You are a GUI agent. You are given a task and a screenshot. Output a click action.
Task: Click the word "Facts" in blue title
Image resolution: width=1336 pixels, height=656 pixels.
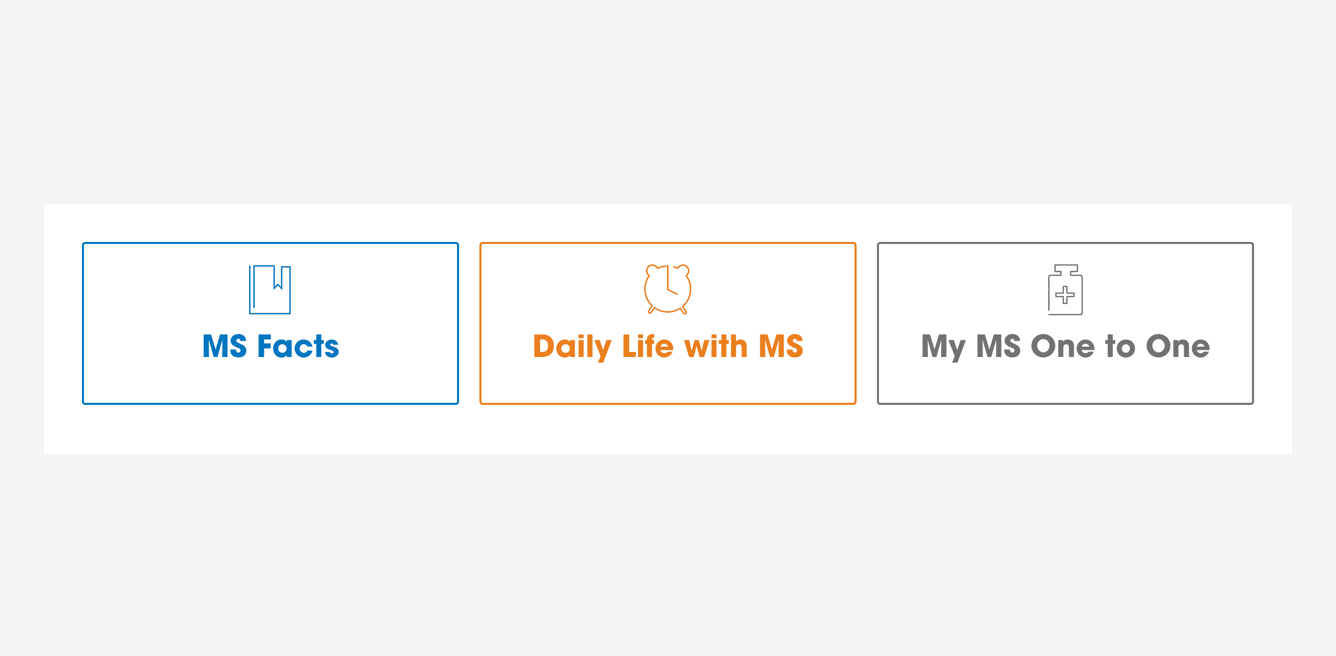coord(298,347)
